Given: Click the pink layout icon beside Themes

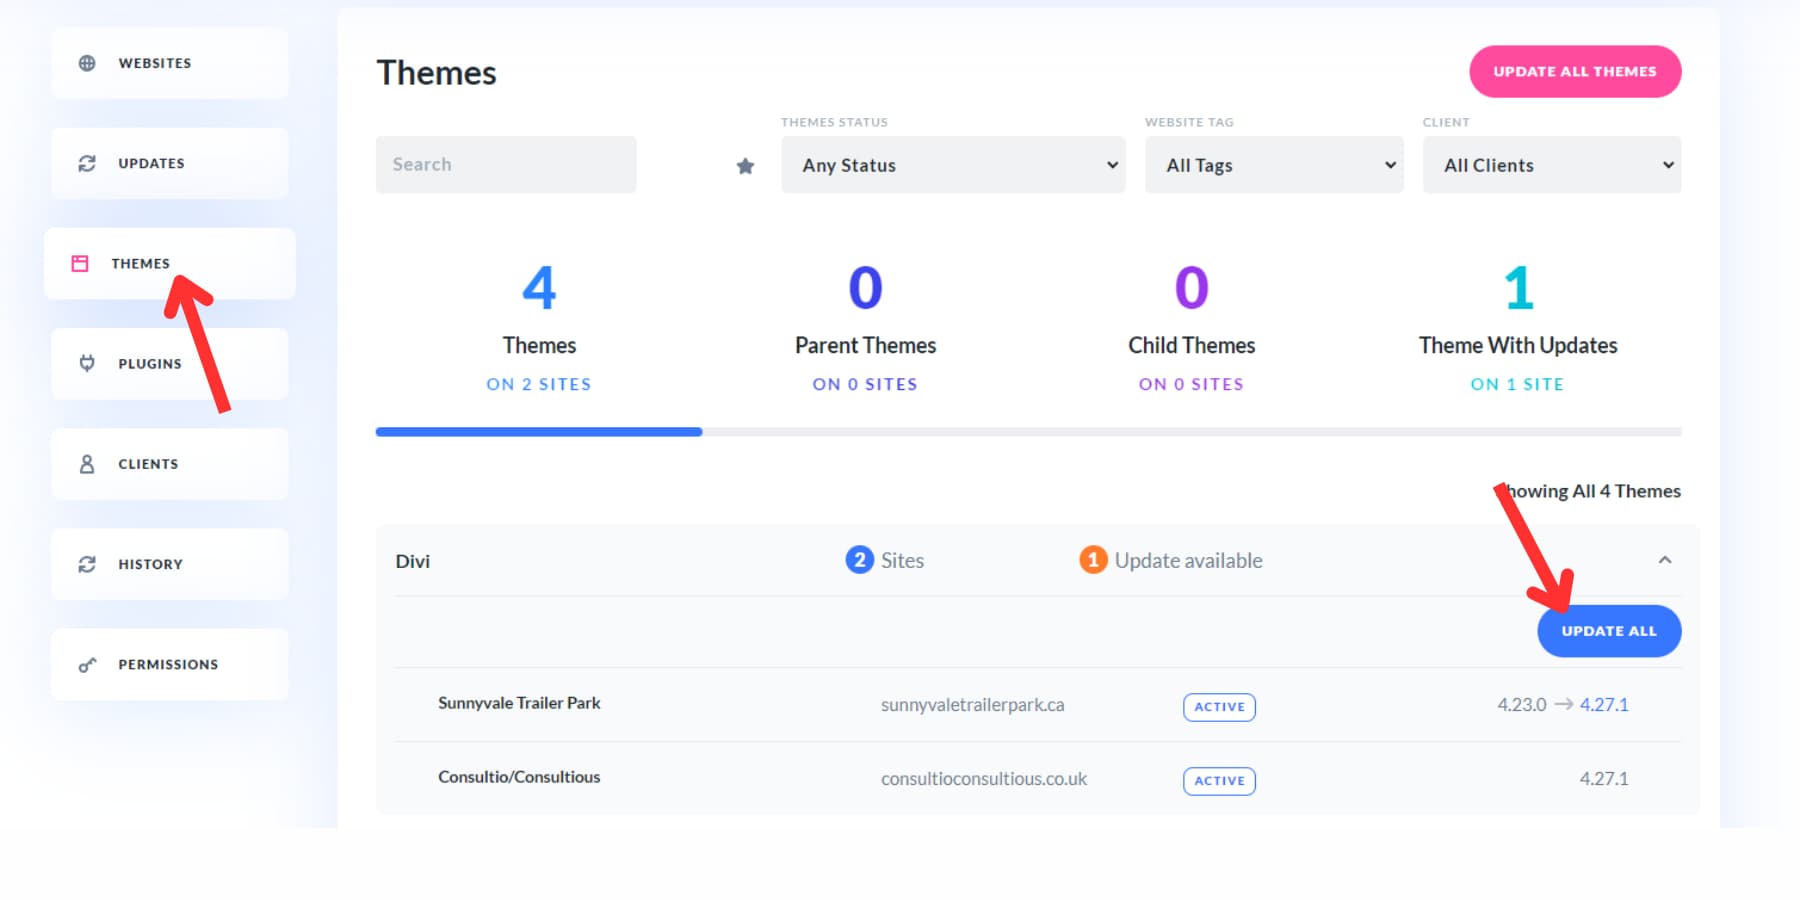Looking at the screenshot, I should coord(80,263).
